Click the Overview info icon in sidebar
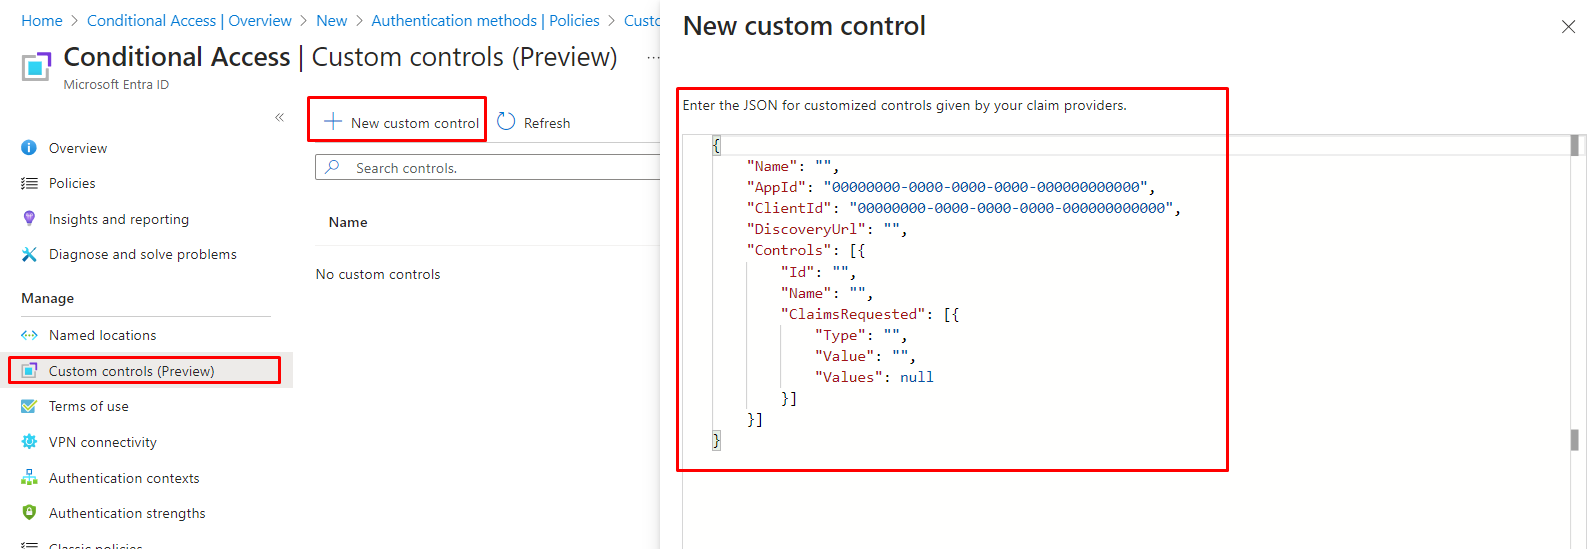 tap(29, 148)
